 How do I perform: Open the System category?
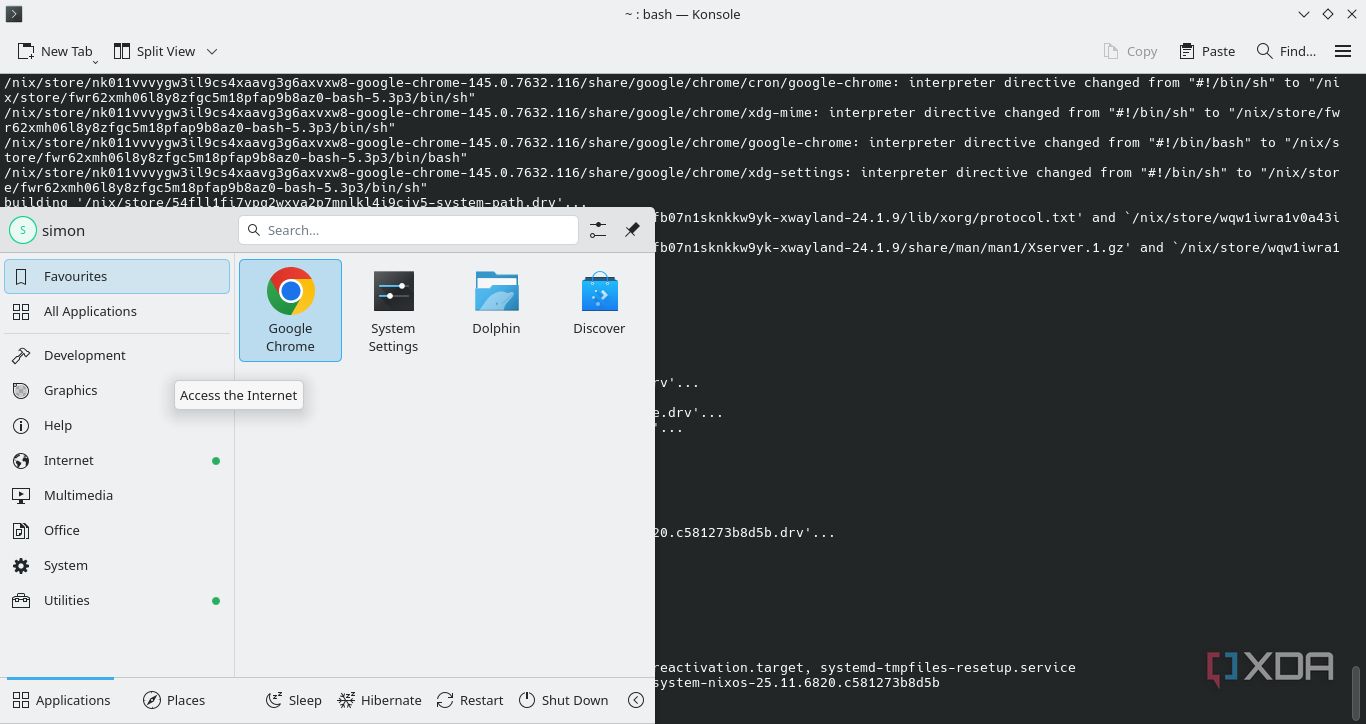coord(117,565)
